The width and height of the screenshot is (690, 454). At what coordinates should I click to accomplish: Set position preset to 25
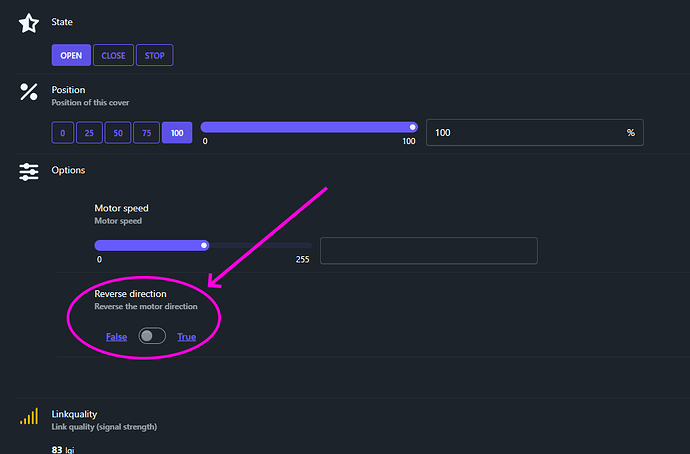point(90,132)
